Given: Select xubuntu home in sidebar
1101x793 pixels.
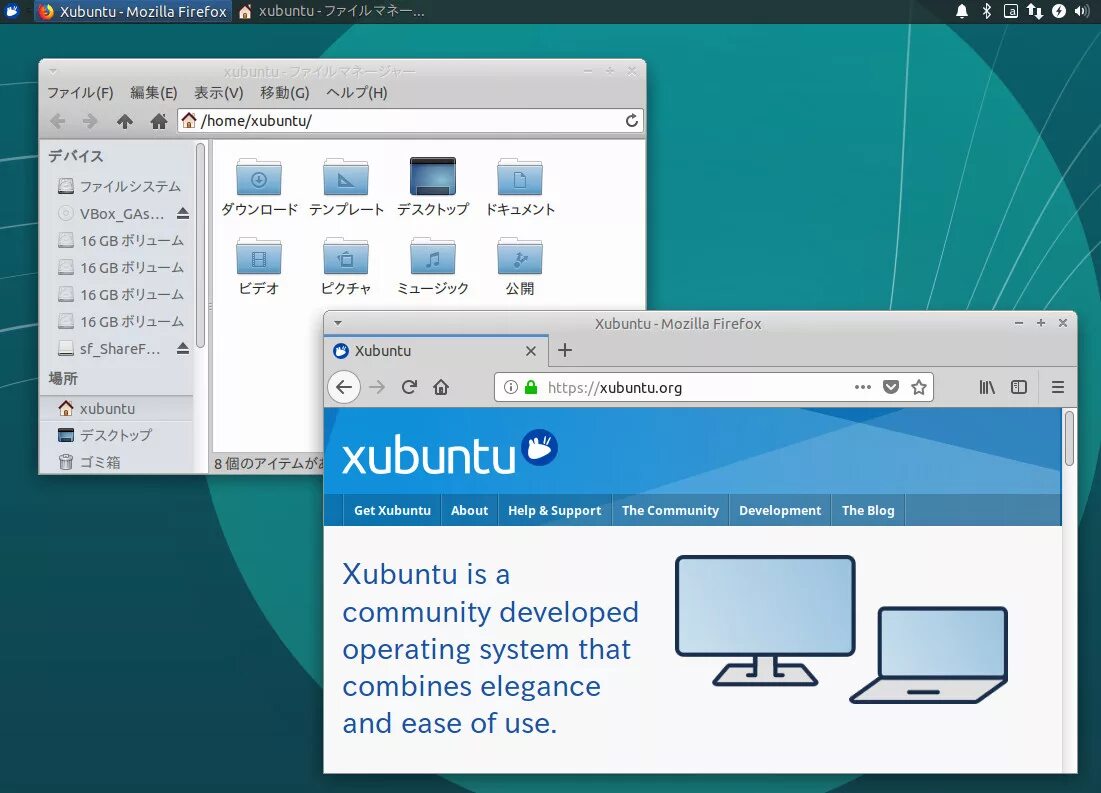Looking at the screenshot, I should [x=116, y=408].
